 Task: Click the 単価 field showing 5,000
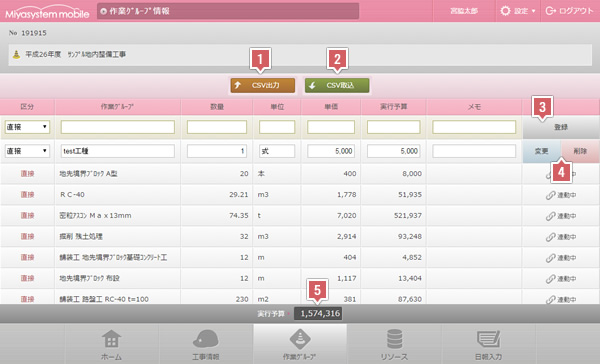(x=331, y=151)
